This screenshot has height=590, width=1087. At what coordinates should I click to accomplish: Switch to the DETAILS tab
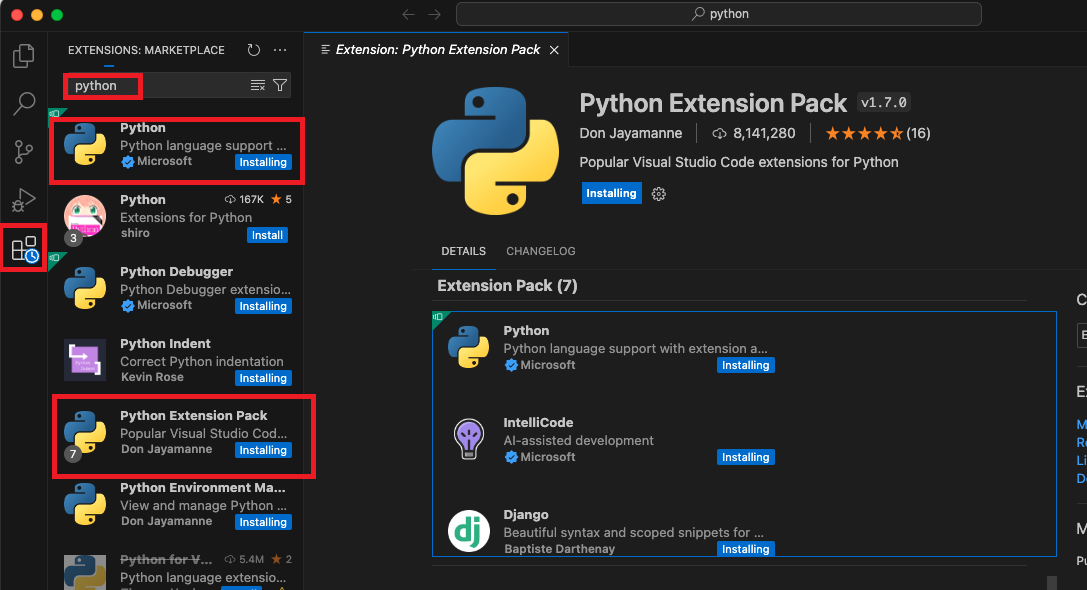click(463, 251)
